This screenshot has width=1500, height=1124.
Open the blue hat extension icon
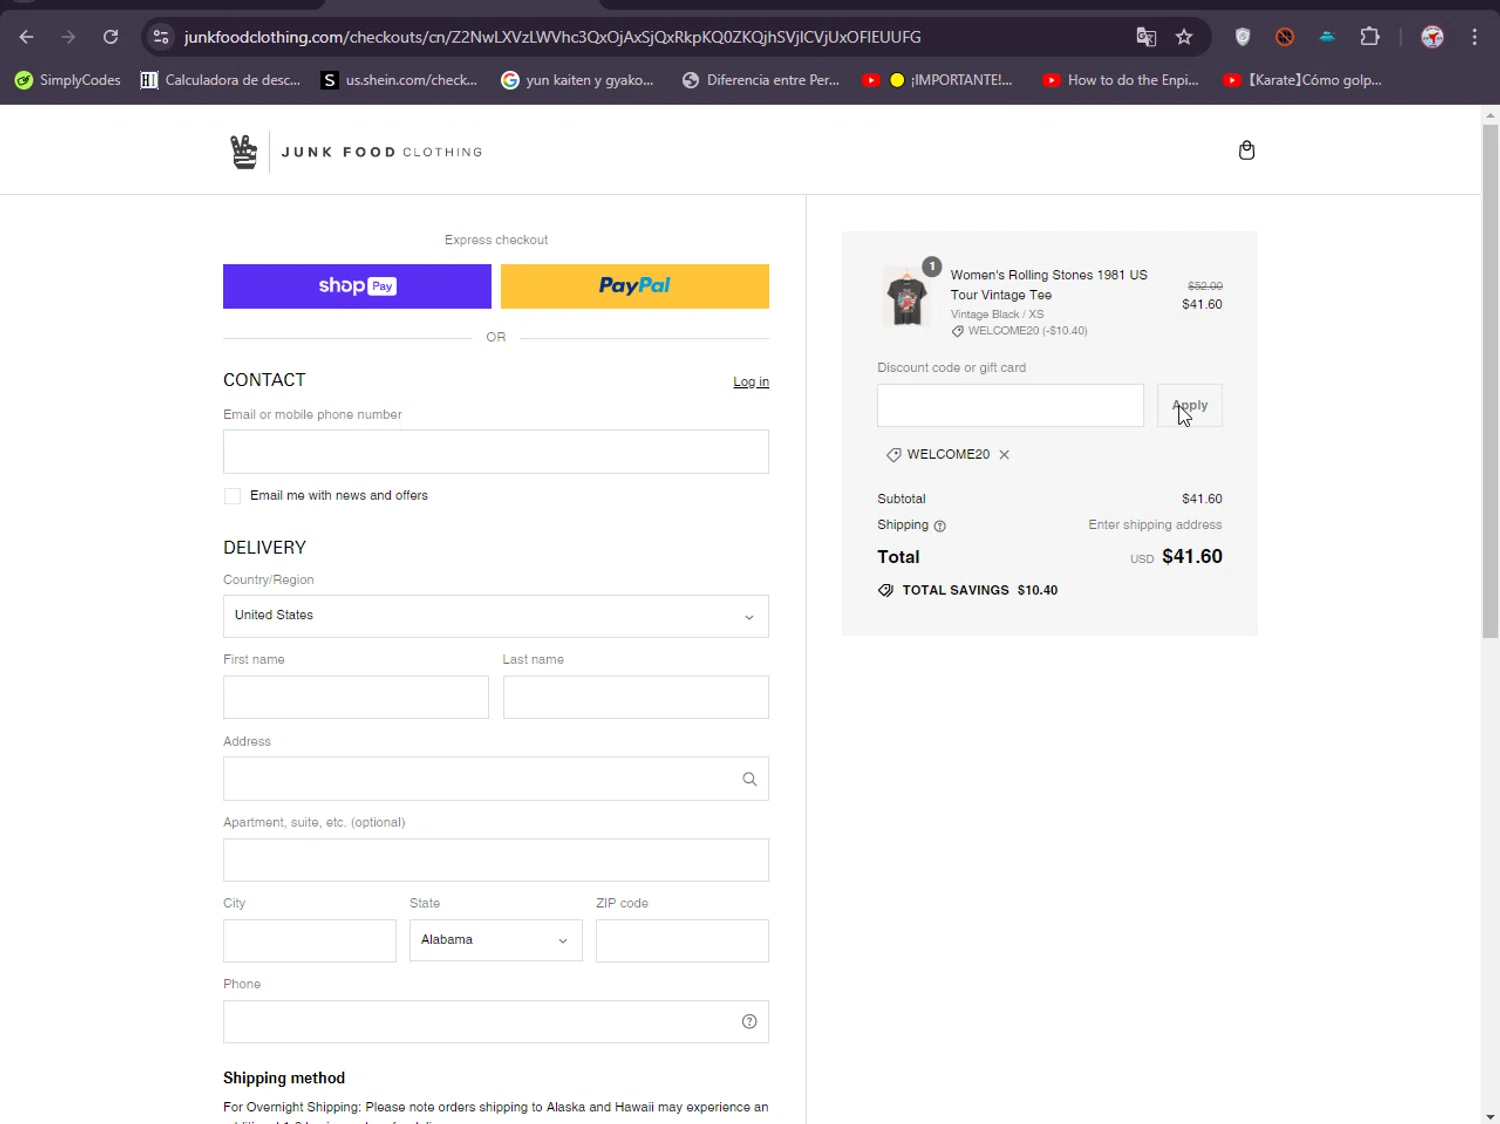click(1327, 37)
